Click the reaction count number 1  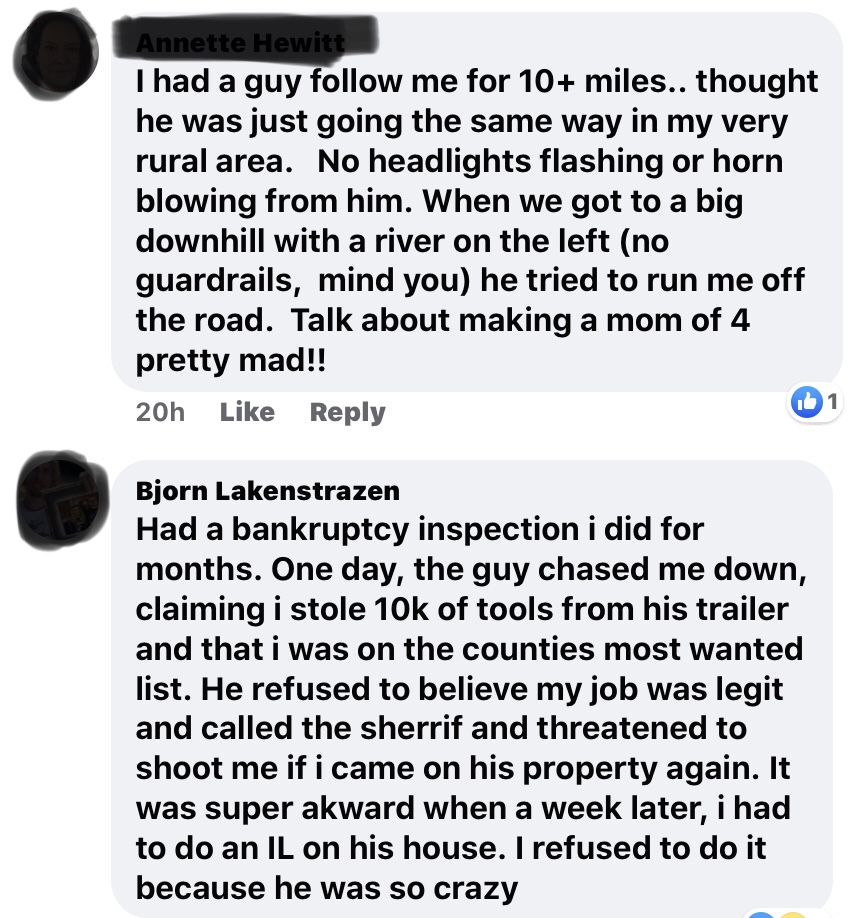[832, 402]
